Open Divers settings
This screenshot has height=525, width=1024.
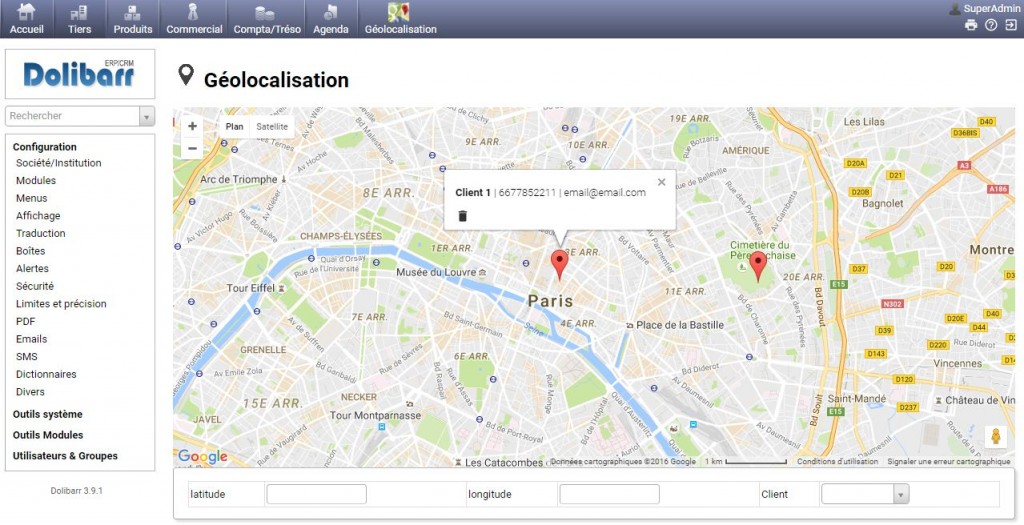[x=30, y=392]
